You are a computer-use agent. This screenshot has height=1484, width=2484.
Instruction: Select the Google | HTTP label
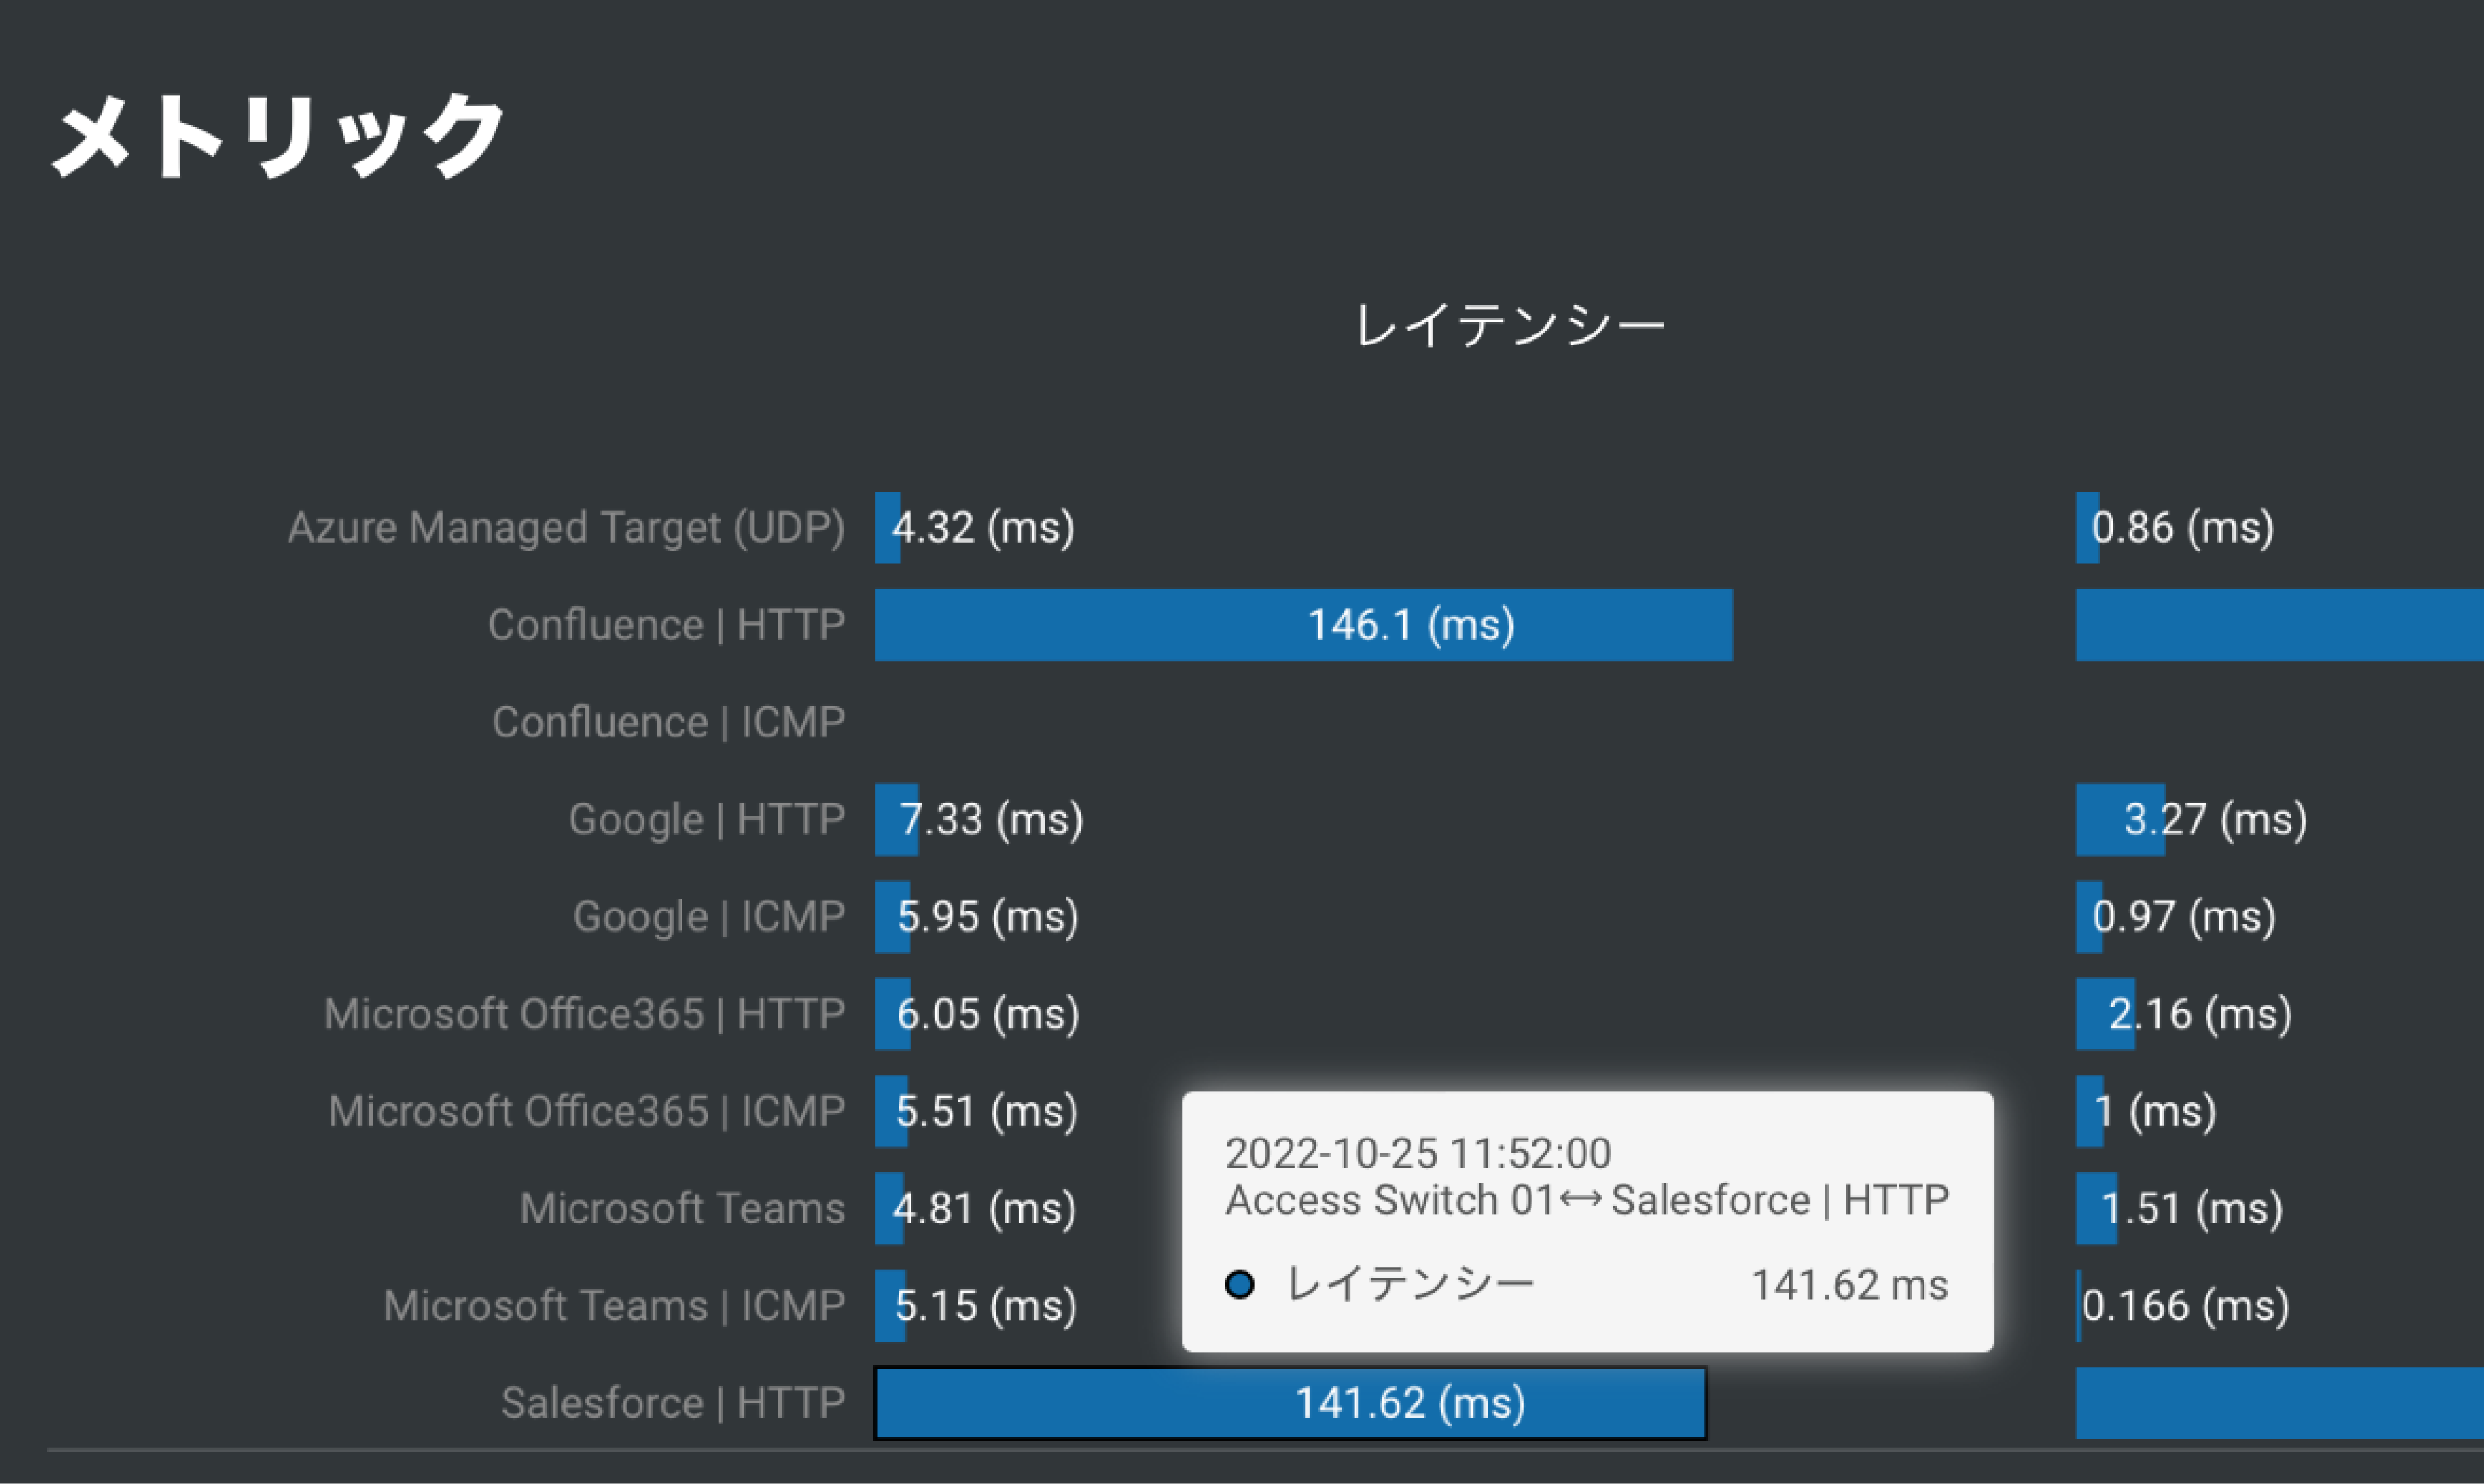click(x=706, y=819)
